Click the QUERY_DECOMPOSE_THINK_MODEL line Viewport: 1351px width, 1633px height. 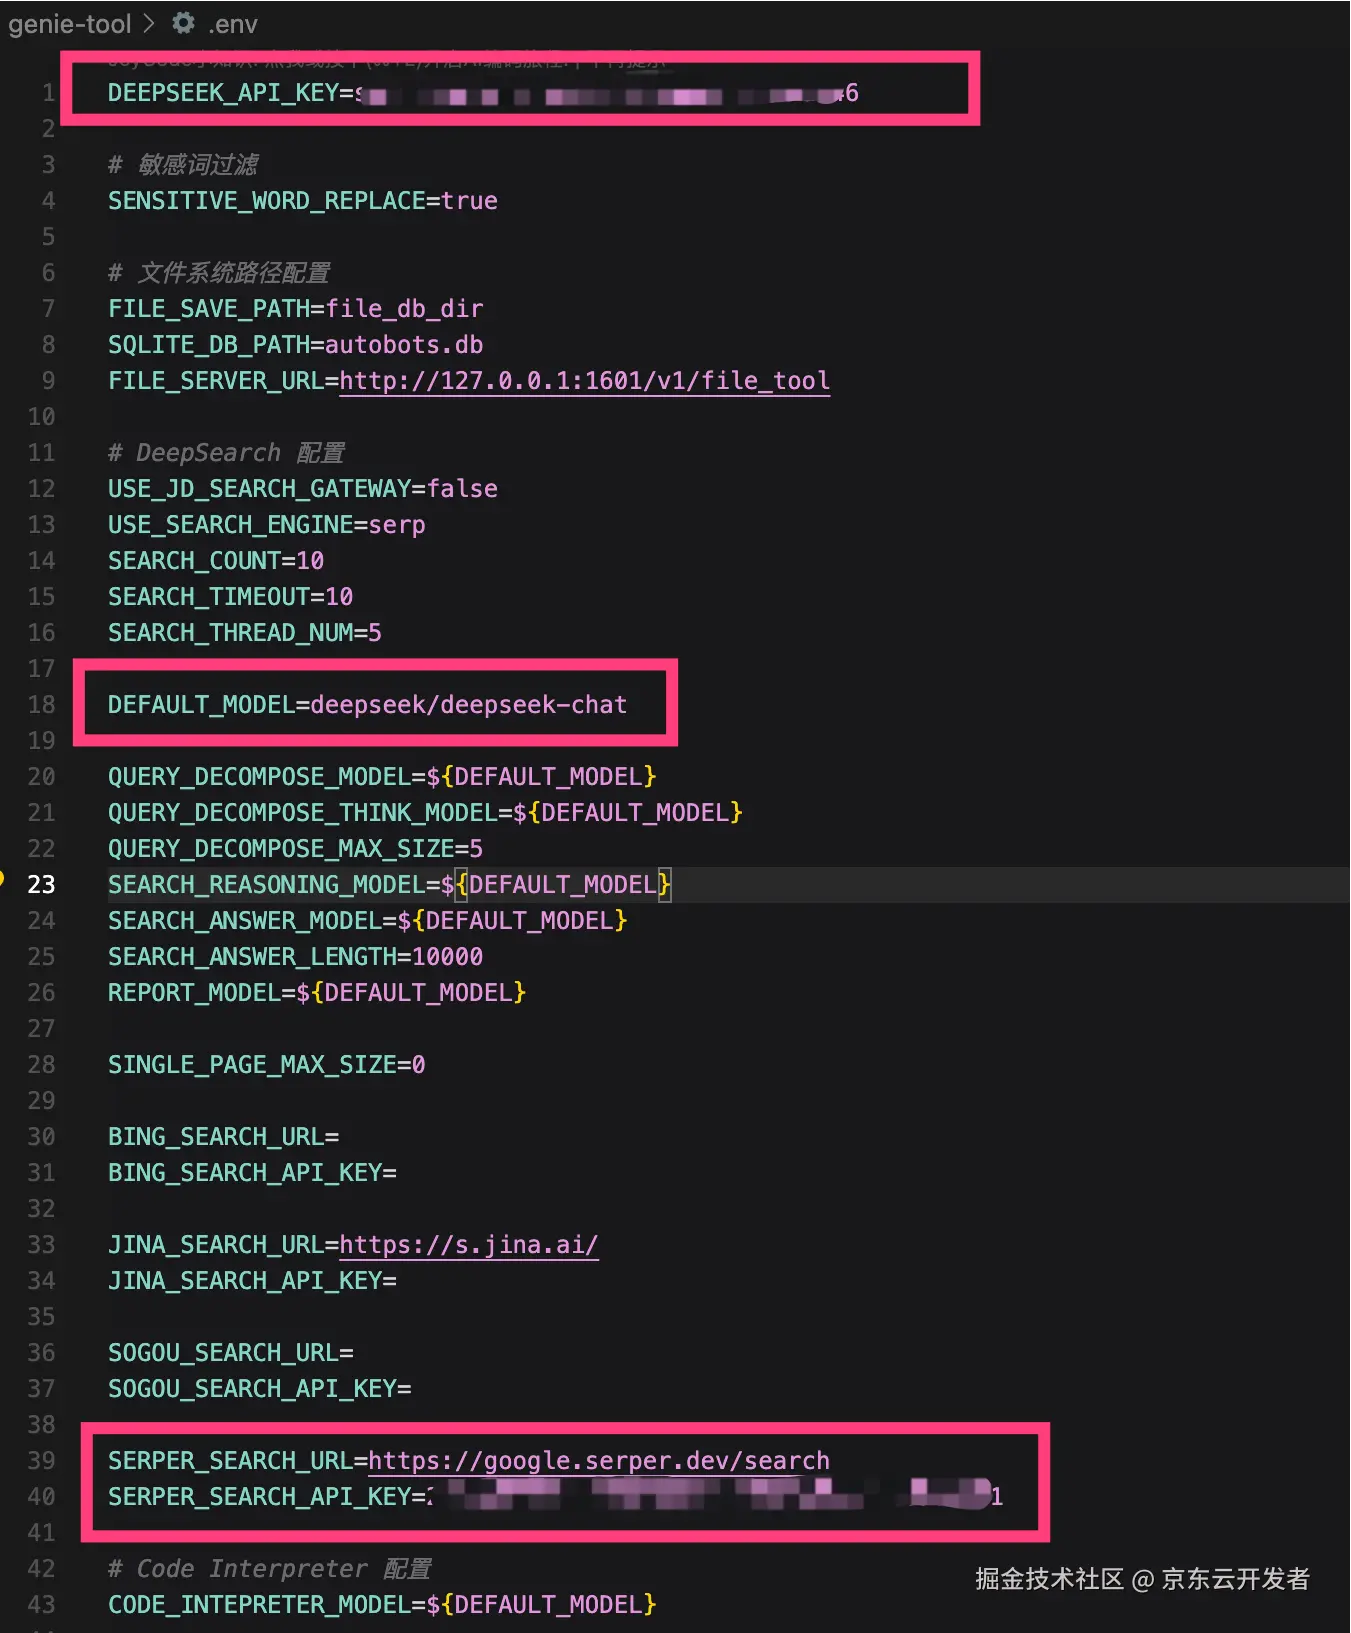click(425, 813)
